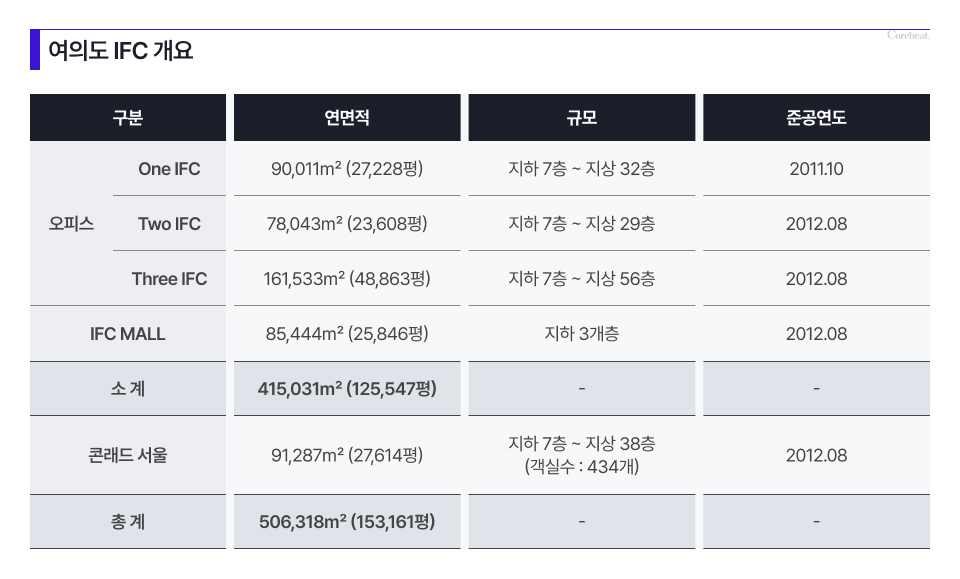Select the 415,031m² subtotal area value
The image size is (960, 579).
[x=347, y=389]
